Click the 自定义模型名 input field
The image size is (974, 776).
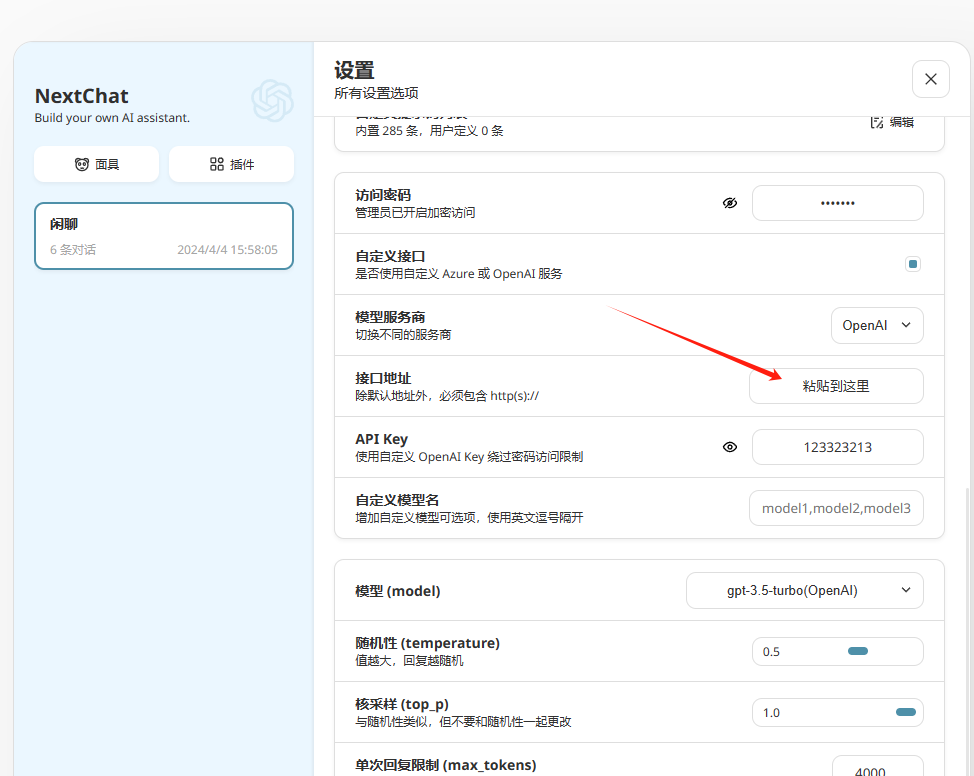836,508
